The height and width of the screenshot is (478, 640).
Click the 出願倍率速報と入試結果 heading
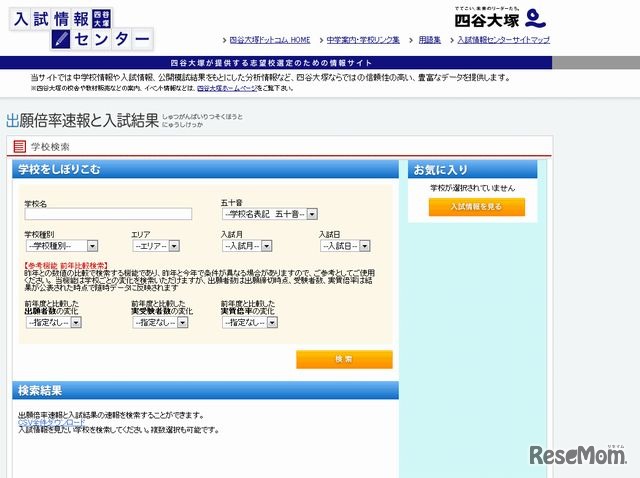tap(82, 121)
